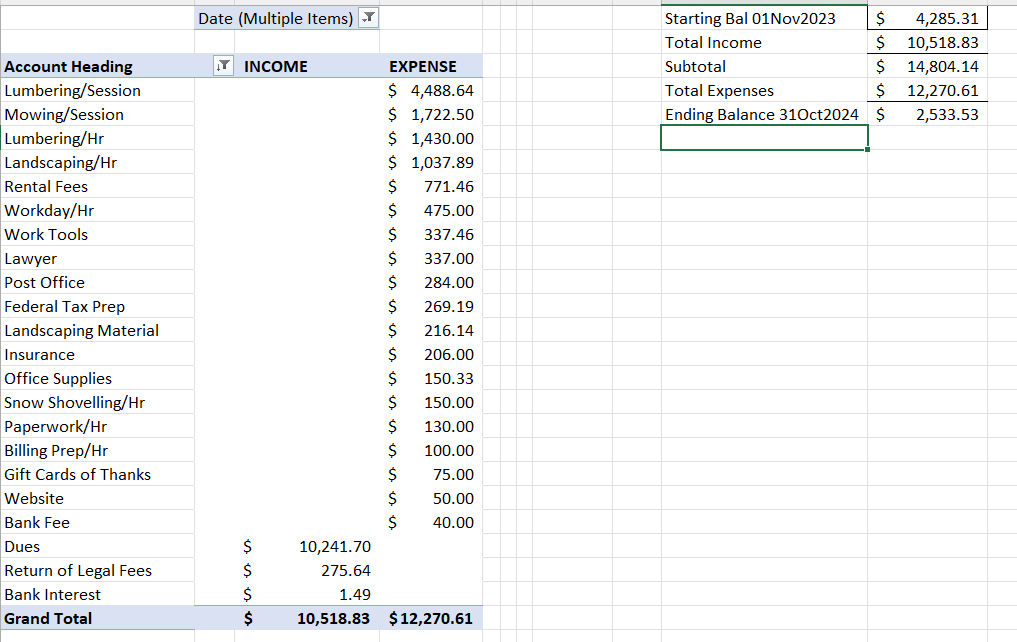Select the Gift Cards of Thanks row
Screen dimensions: 1017x642
(x=78, y=475)
